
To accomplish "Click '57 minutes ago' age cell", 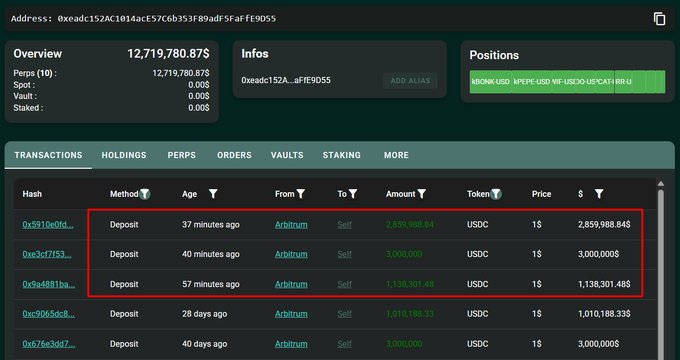I will click(x=211, y=284).
